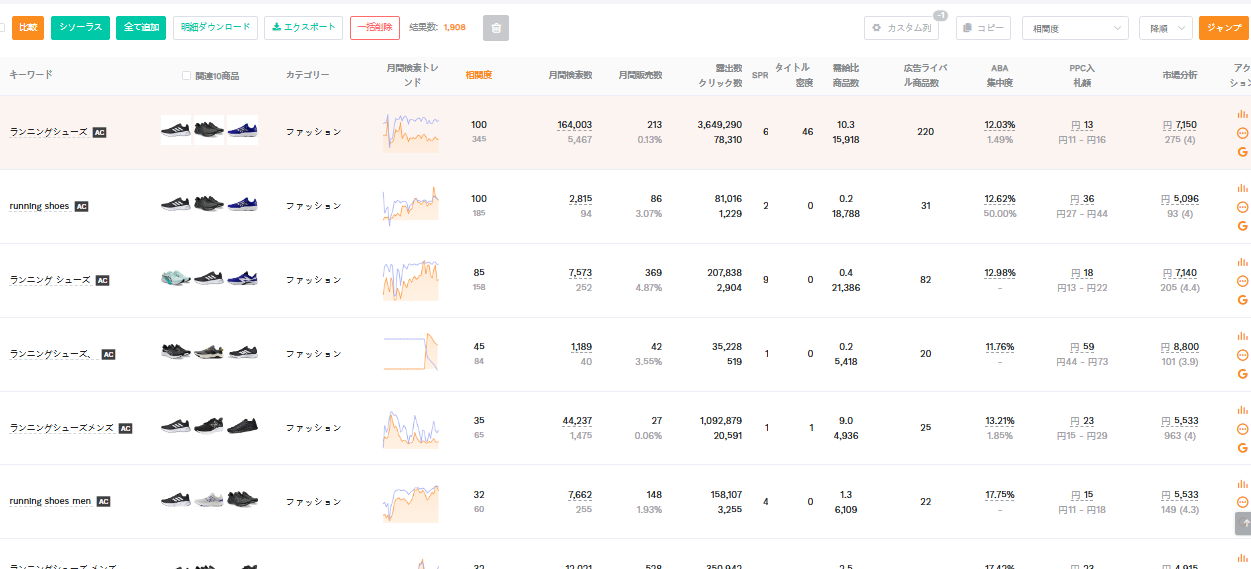Click the コピー button
Image resolution: width=1251 pixels, height=569 pixels.
click(x=983, y=28)
